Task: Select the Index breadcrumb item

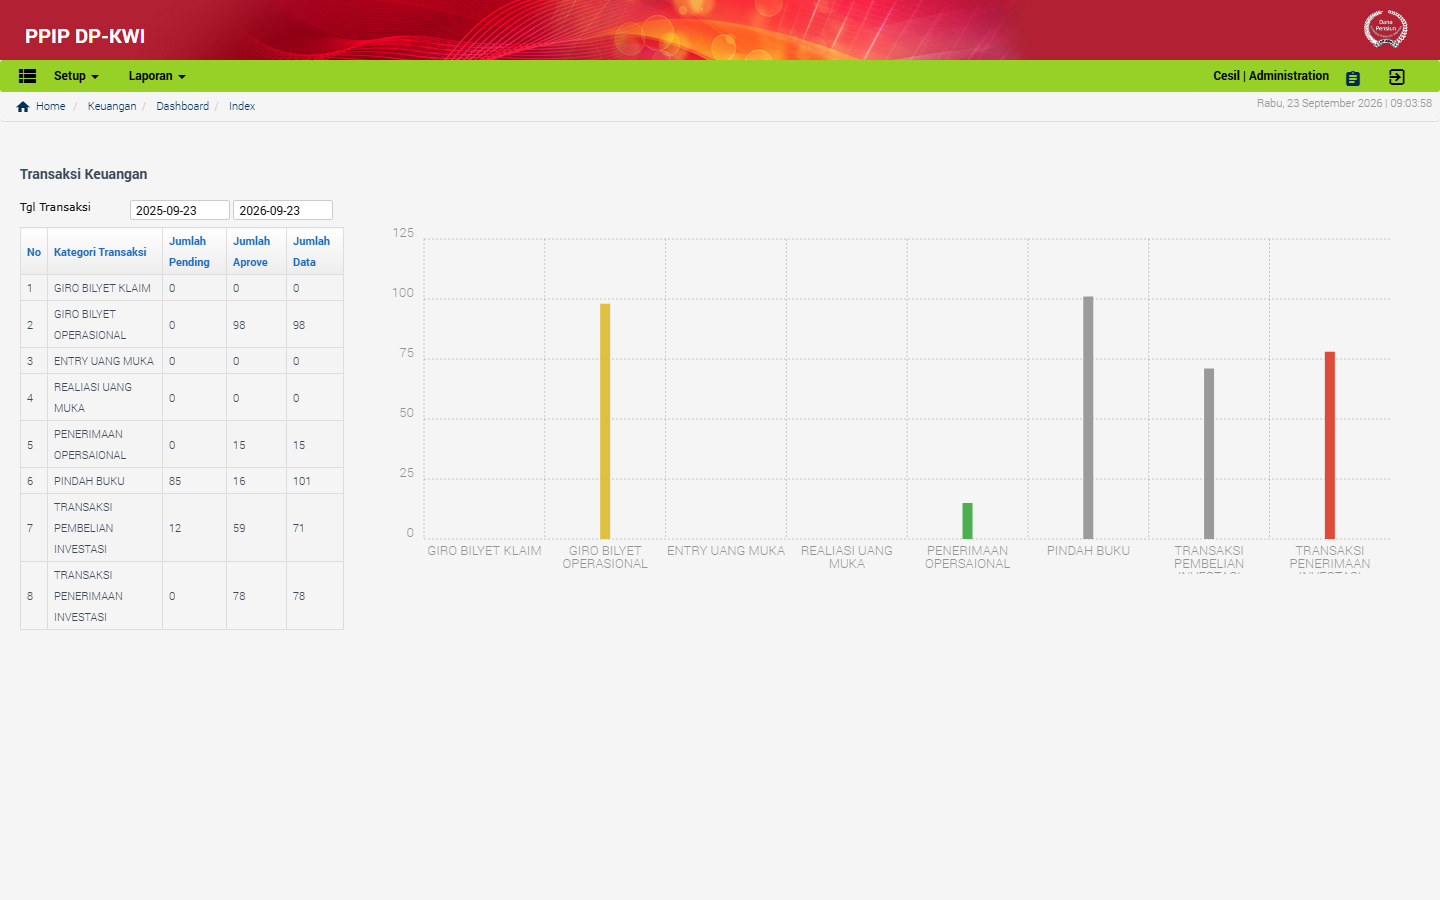Action: pyautogui.click(x=242, y=106)
